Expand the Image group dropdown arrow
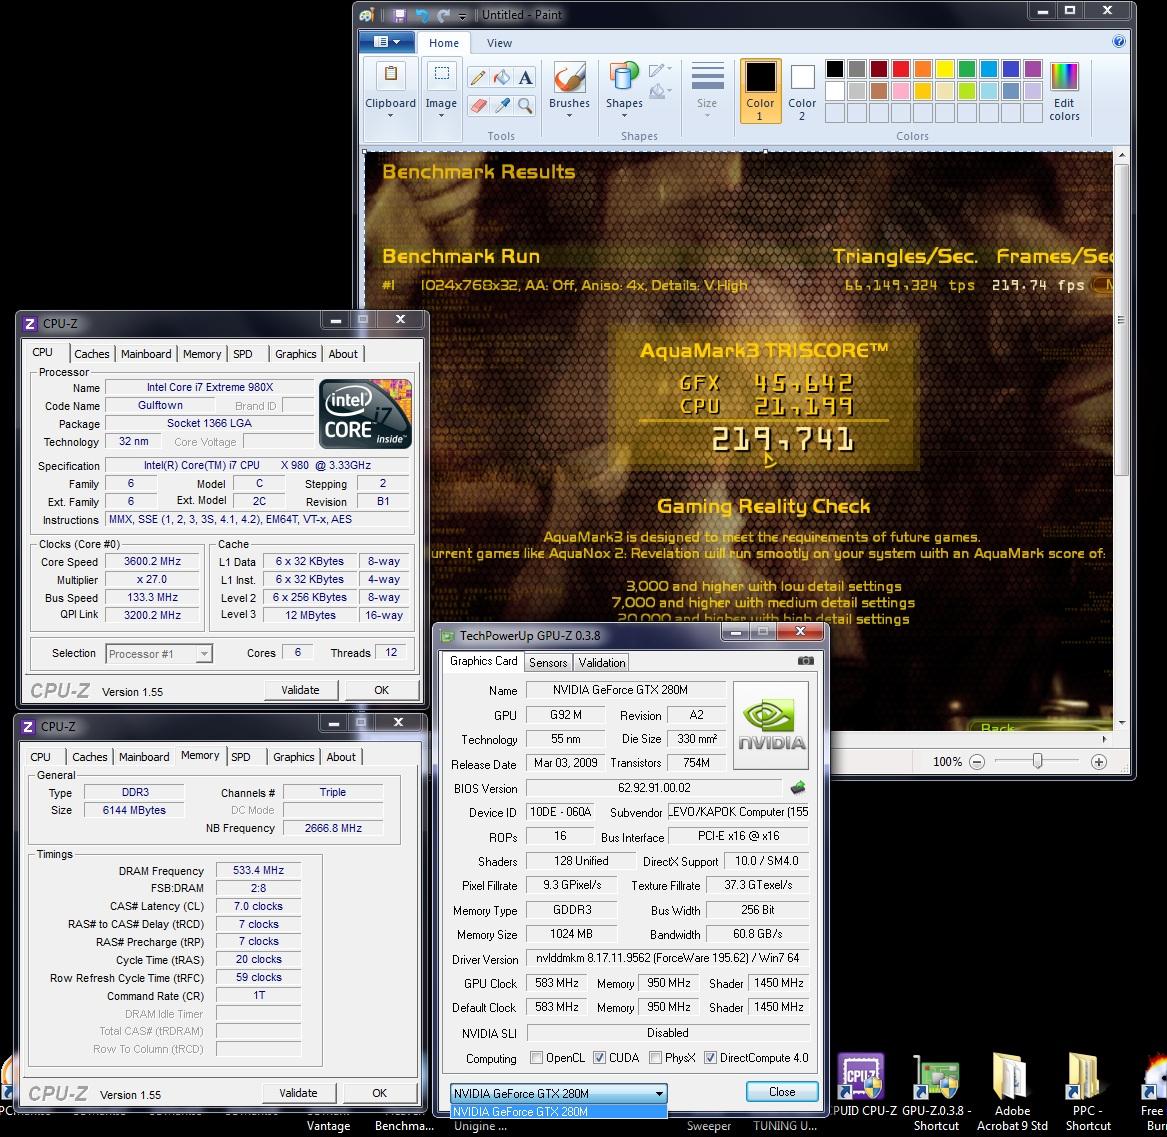This screenshot has width=1167, height=1137. click(x=441, y=116)
